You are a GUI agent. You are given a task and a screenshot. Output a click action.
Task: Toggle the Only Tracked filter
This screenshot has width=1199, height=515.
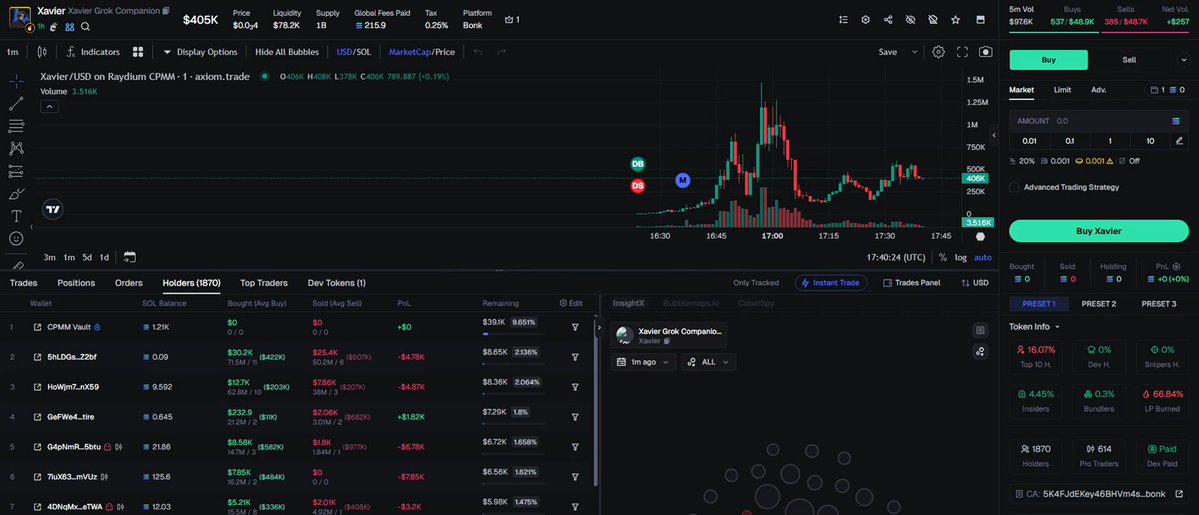(x=755, y=282)
